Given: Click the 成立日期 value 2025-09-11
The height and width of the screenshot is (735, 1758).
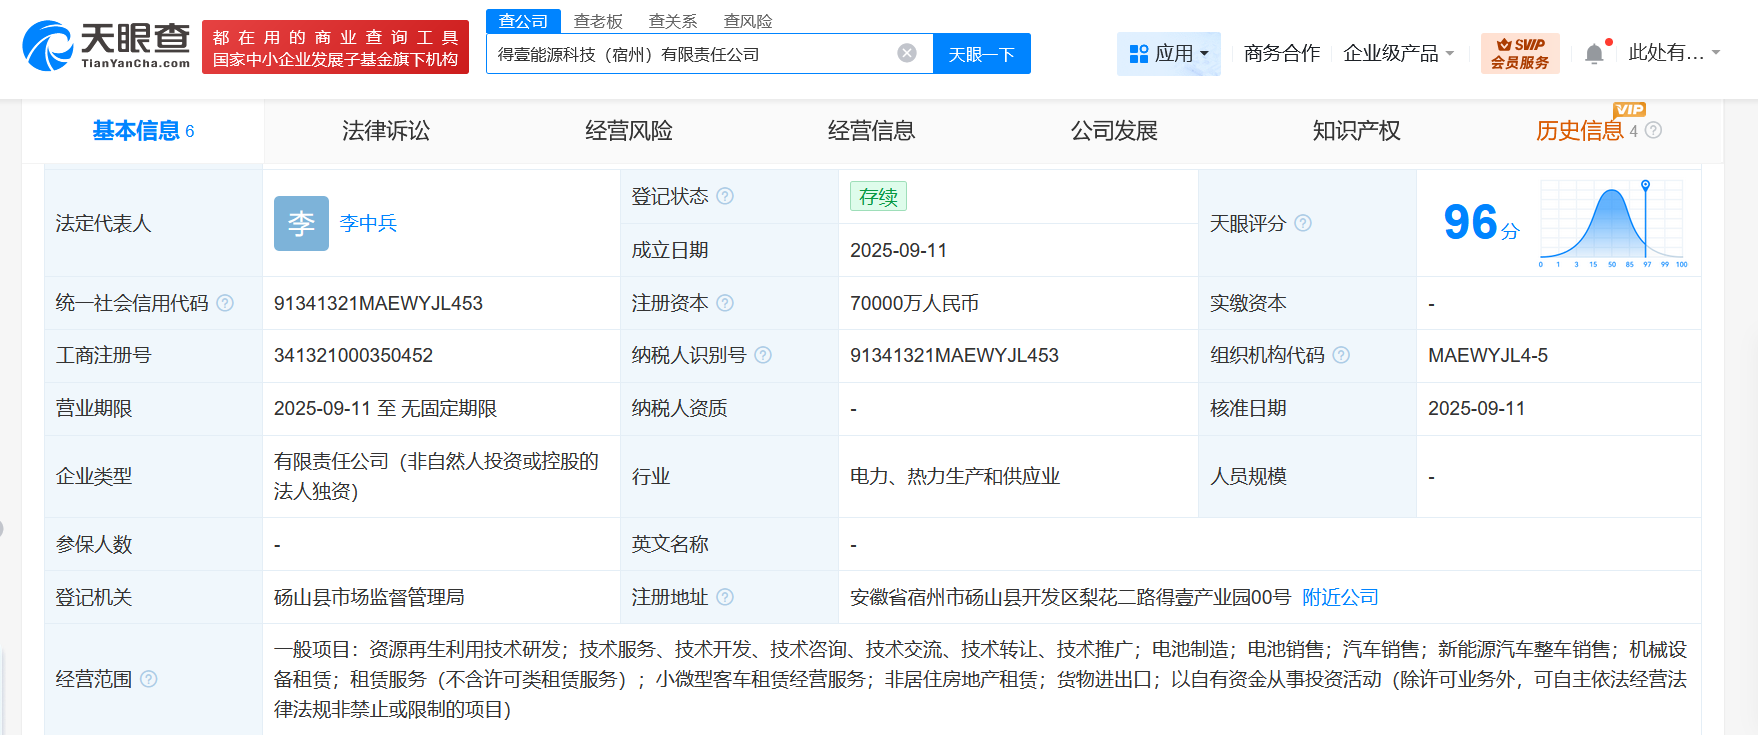Looking at the screenshot, I should point(898,250).
